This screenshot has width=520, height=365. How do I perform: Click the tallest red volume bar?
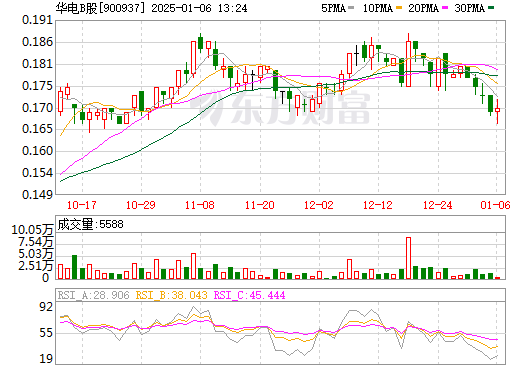408,258
